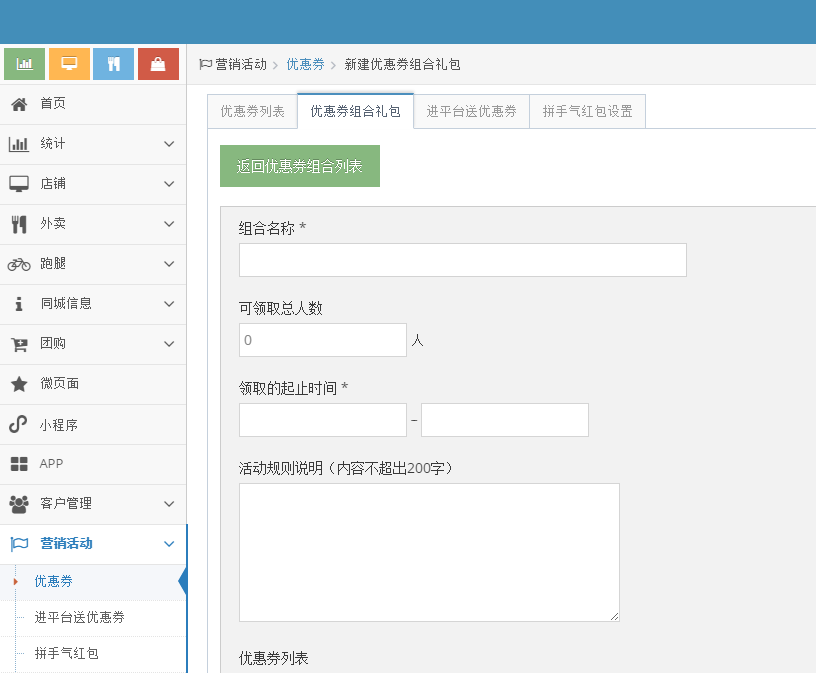Click the people icon beside 客户管理
Screen dimensions: 816x673
point(18,504)
